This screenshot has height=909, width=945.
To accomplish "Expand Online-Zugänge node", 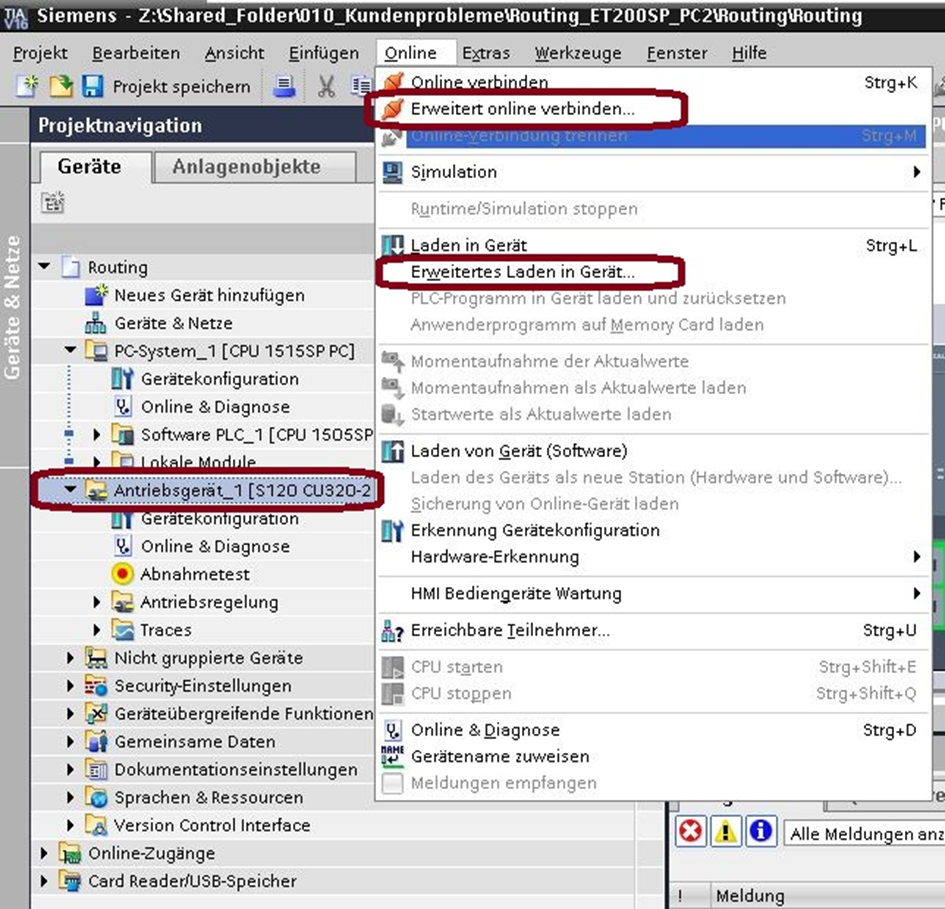I will pyautogui.click(x=44, y=853).
